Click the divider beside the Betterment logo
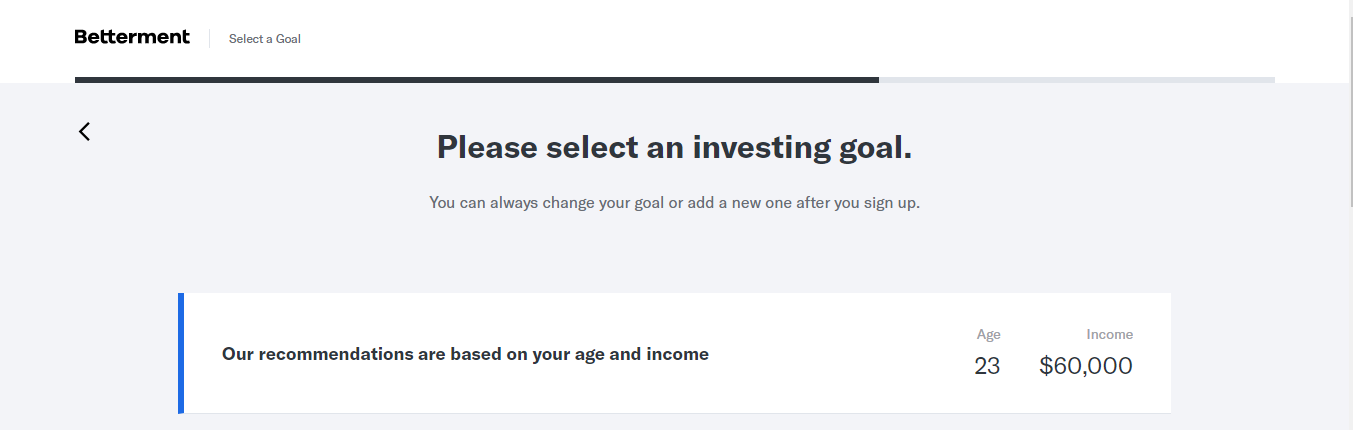 point(210,39)
